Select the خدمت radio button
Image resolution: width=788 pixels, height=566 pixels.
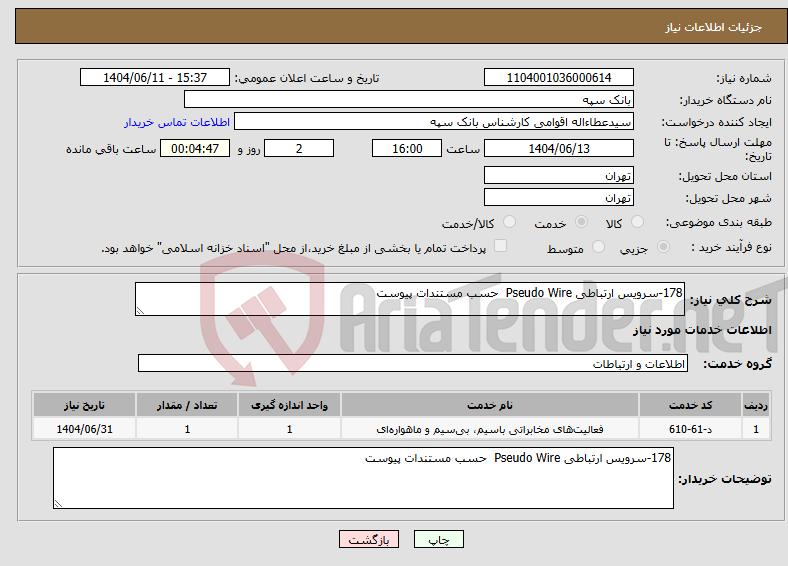point(581,222)
